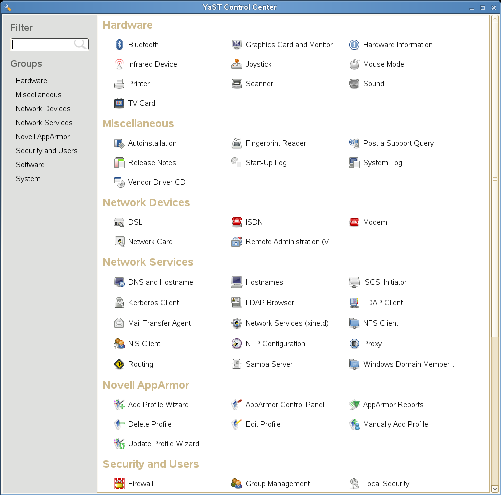Launch the Vendor Driver CD icon

119,182
